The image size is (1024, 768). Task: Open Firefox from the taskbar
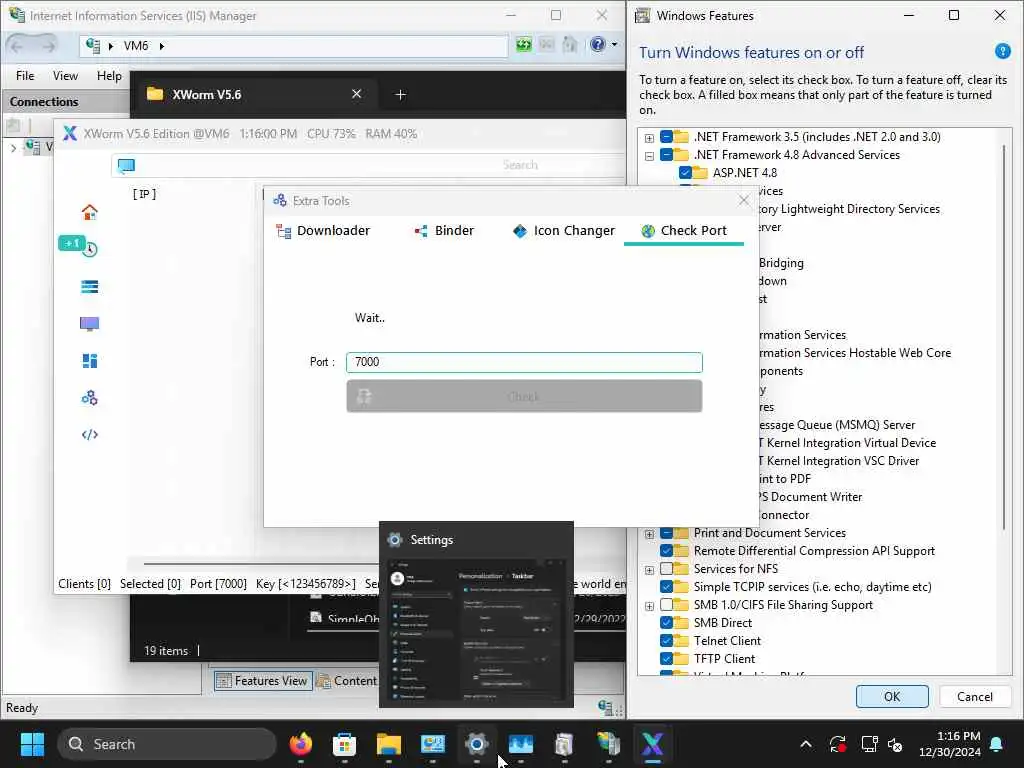[300, 744]
